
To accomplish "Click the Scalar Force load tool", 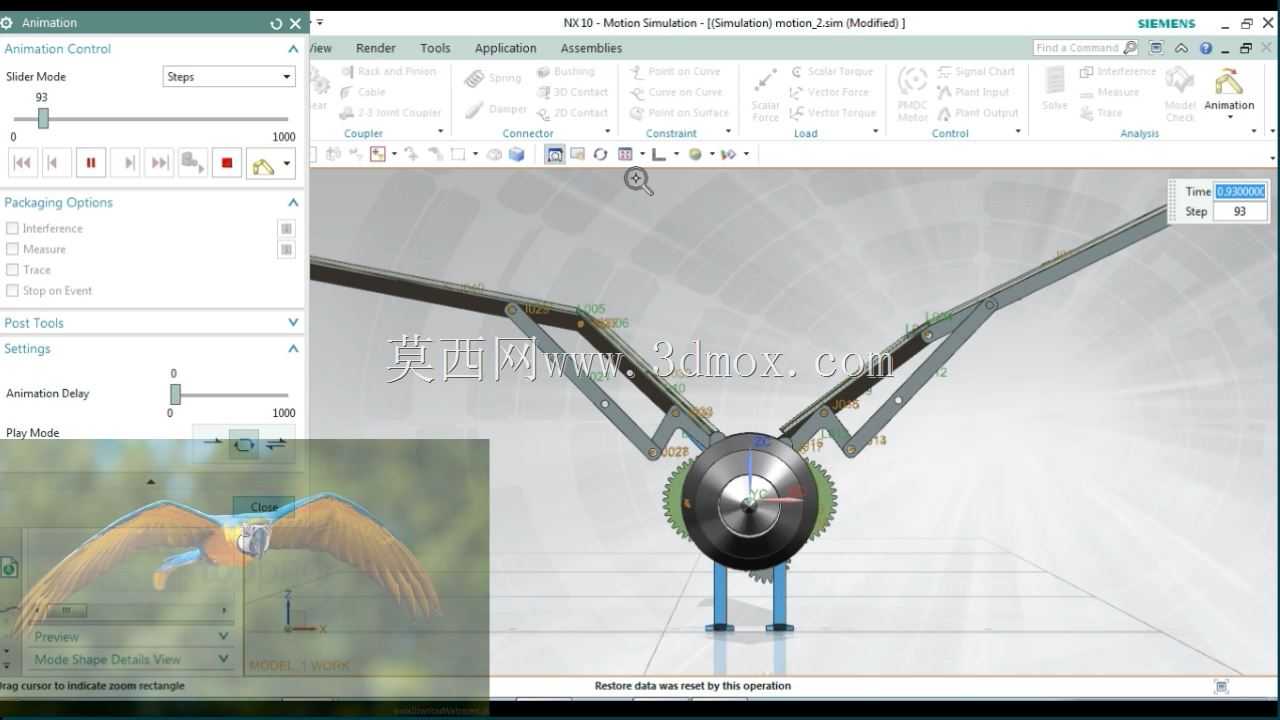I will point(765,95).
